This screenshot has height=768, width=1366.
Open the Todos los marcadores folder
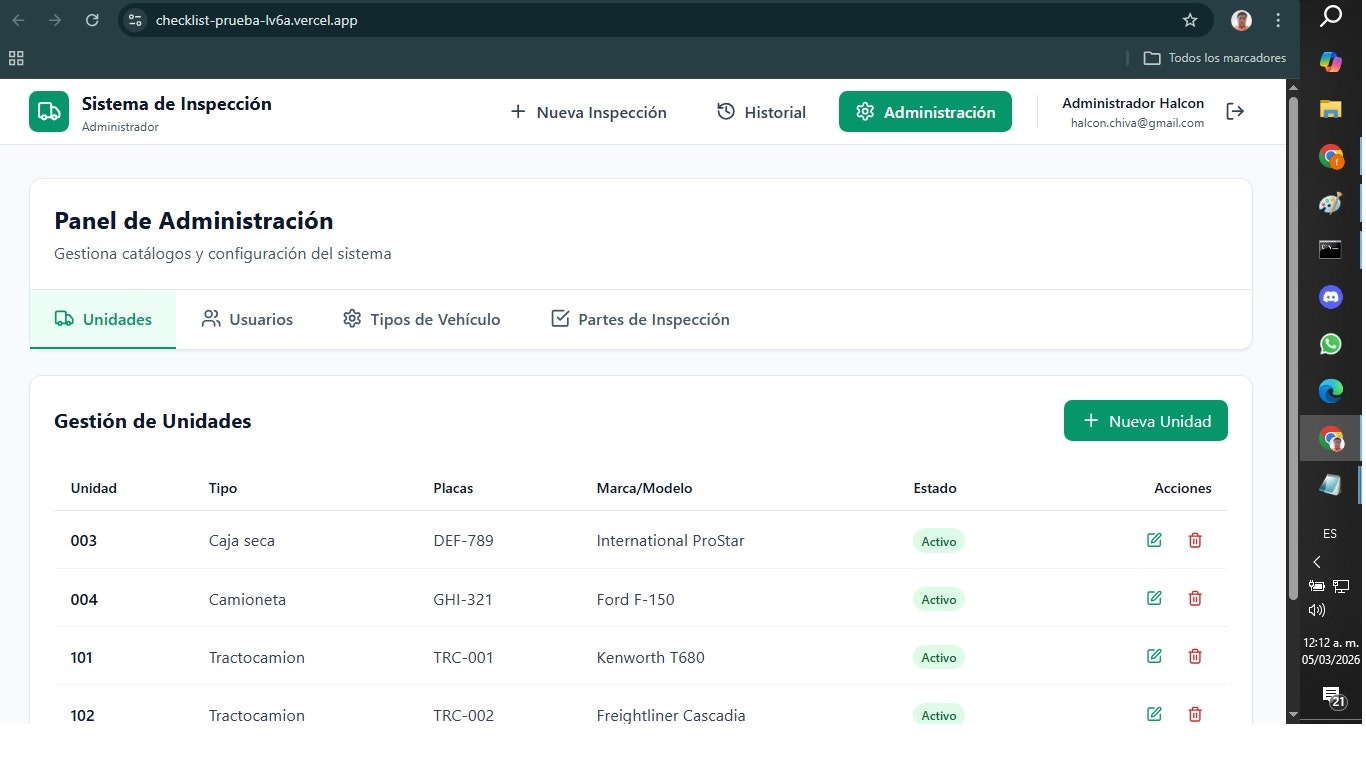coord(1214,58)
